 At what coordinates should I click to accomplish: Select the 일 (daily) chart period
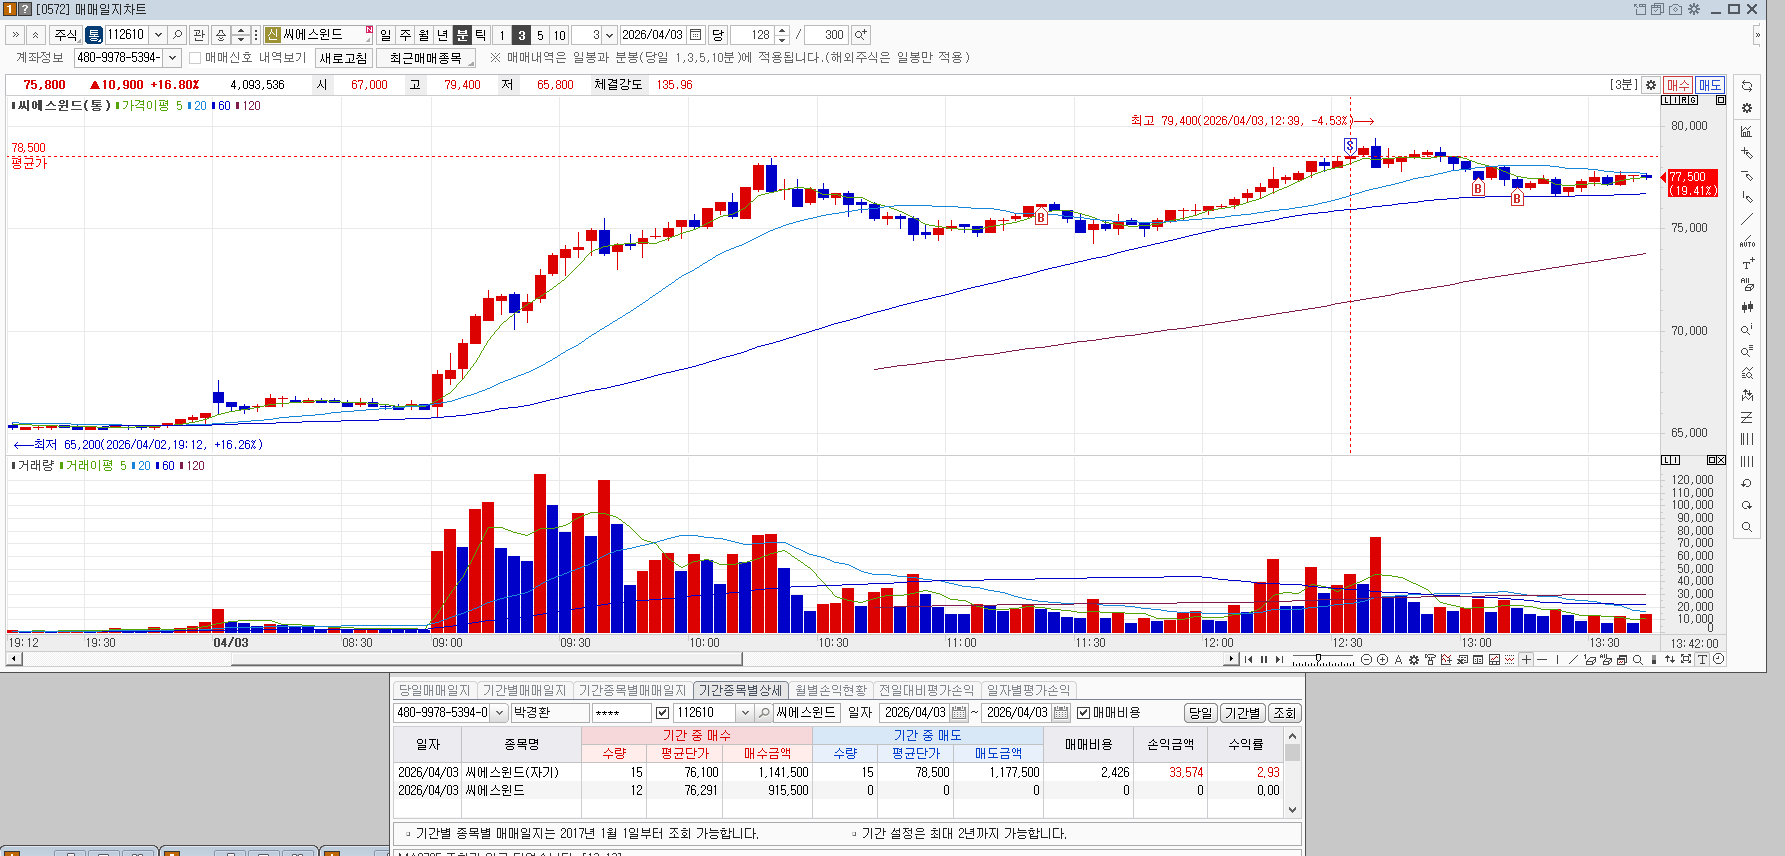[386, 35]
